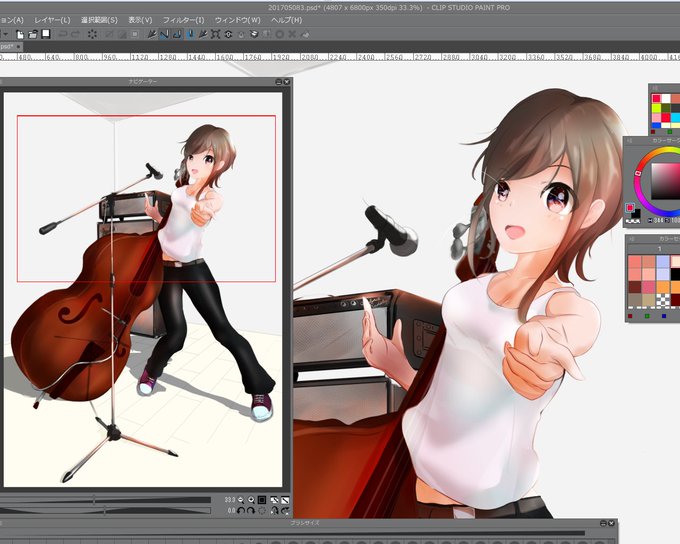The width and height of the screenshot is (680, 544).
Task: Click the Navigator fit to screen icon
Action: click(x=275, y=500)
